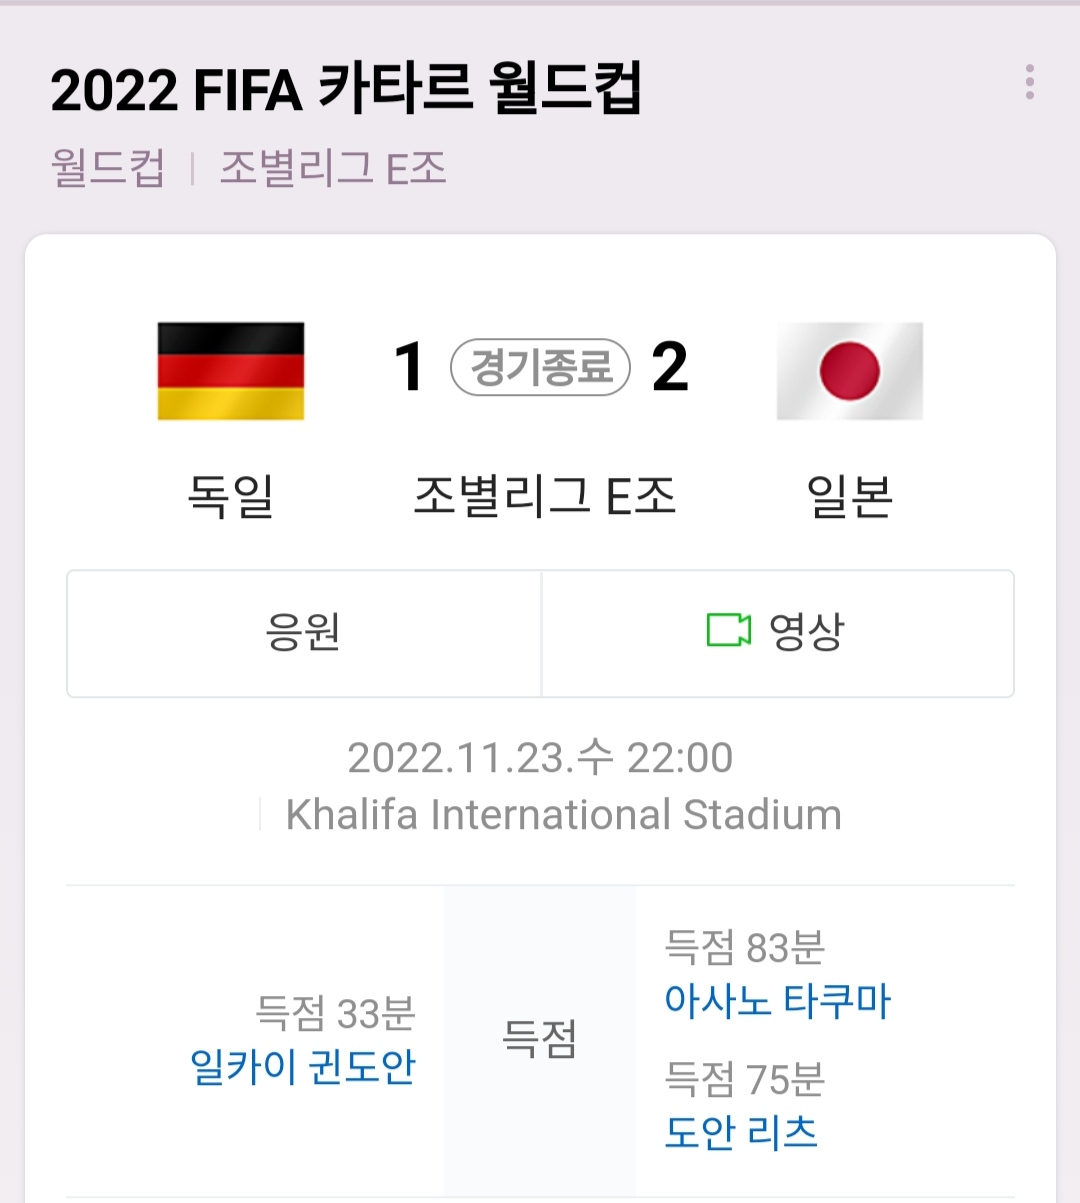Click the 경기종료 match status badge
Viewport: 1080px width, 1203px height.
coord(540,367)
